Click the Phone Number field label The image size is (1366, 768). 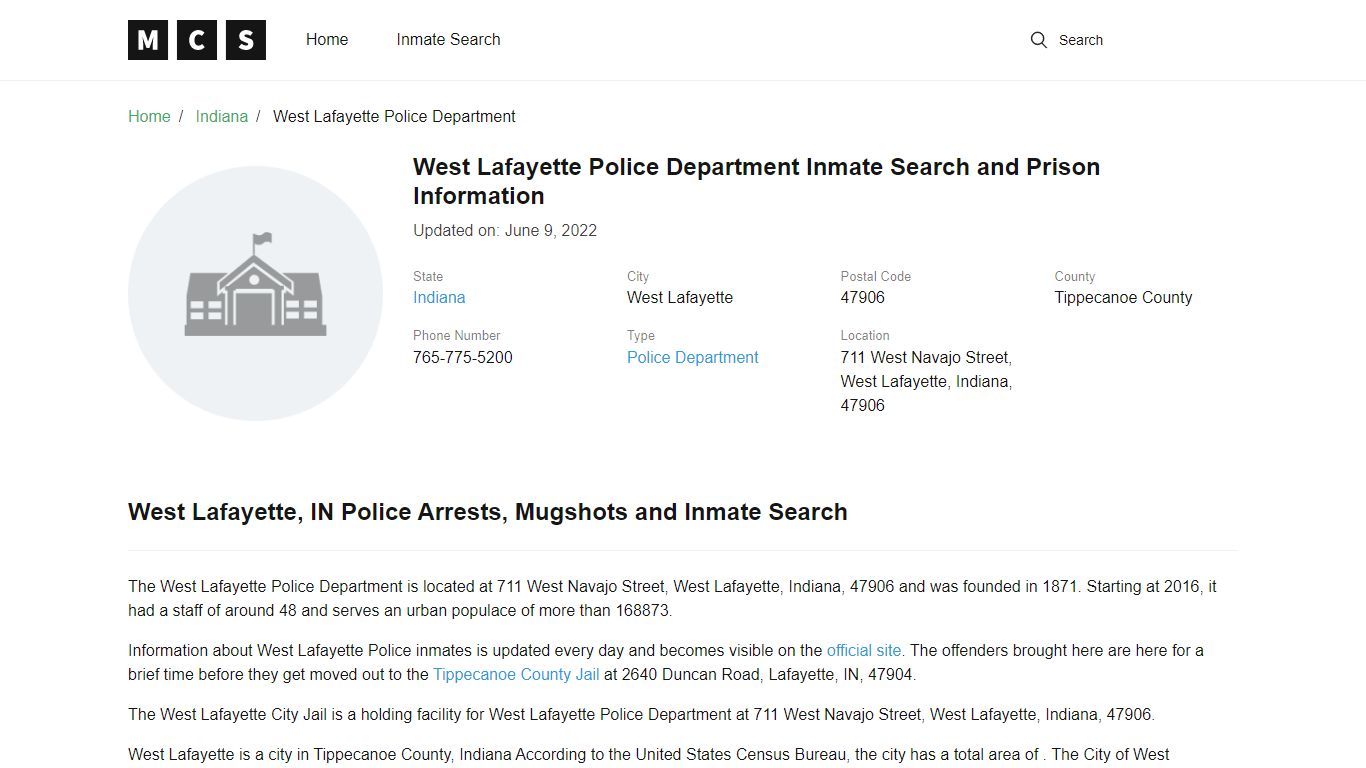[457, 335]
